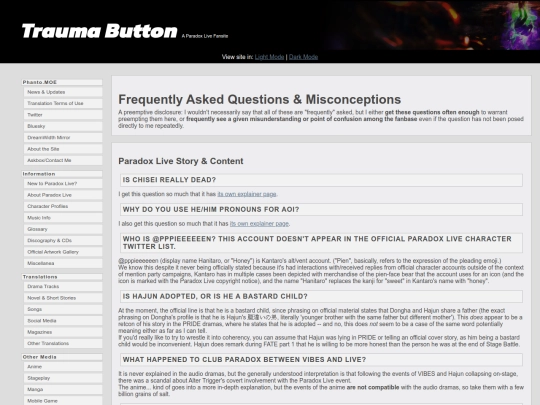Open the DreamWidth Mirror link
The image size is (540, 405).
point(63,137)
